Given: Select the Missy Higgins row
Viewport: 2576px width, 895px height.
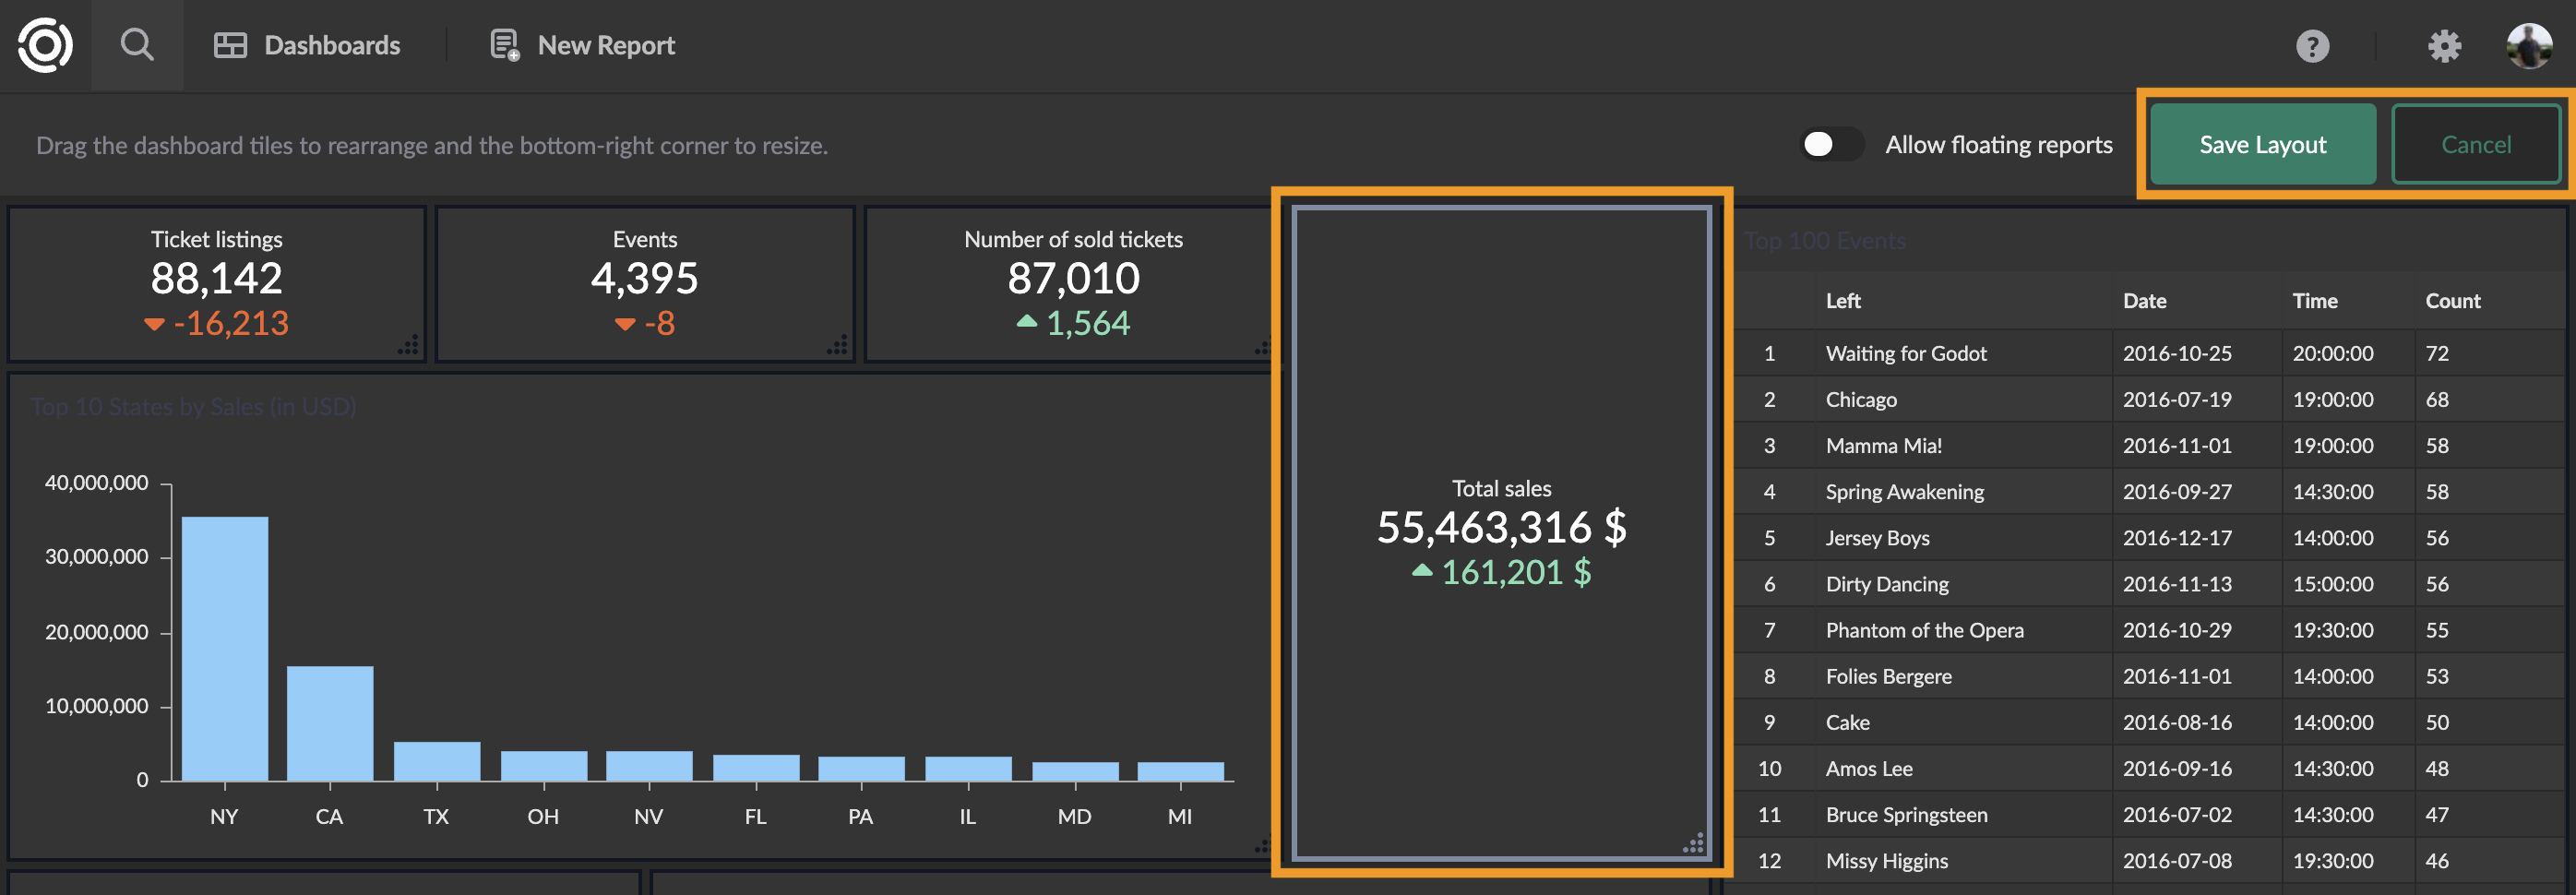Looking at the screenshot, I should tap(2150, 860).
